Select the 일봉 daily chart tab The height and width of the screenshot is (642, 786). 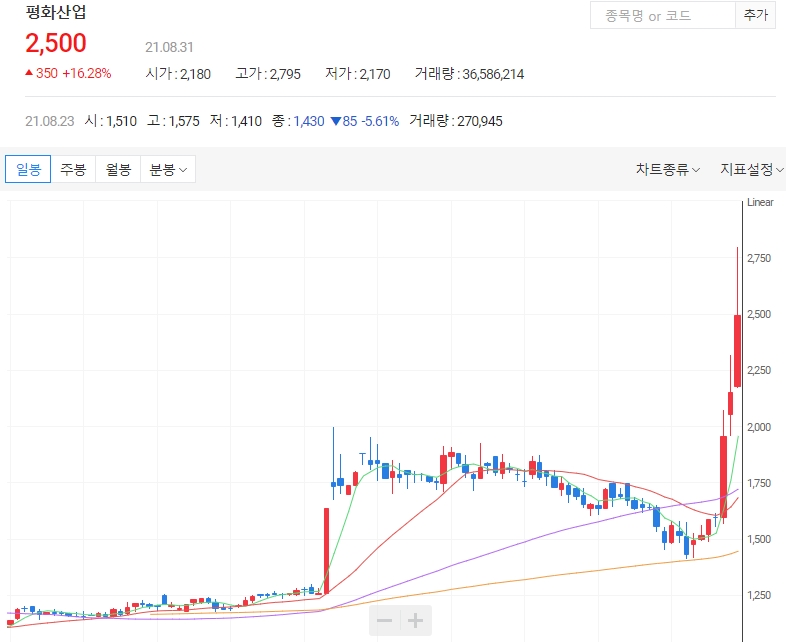28,169
